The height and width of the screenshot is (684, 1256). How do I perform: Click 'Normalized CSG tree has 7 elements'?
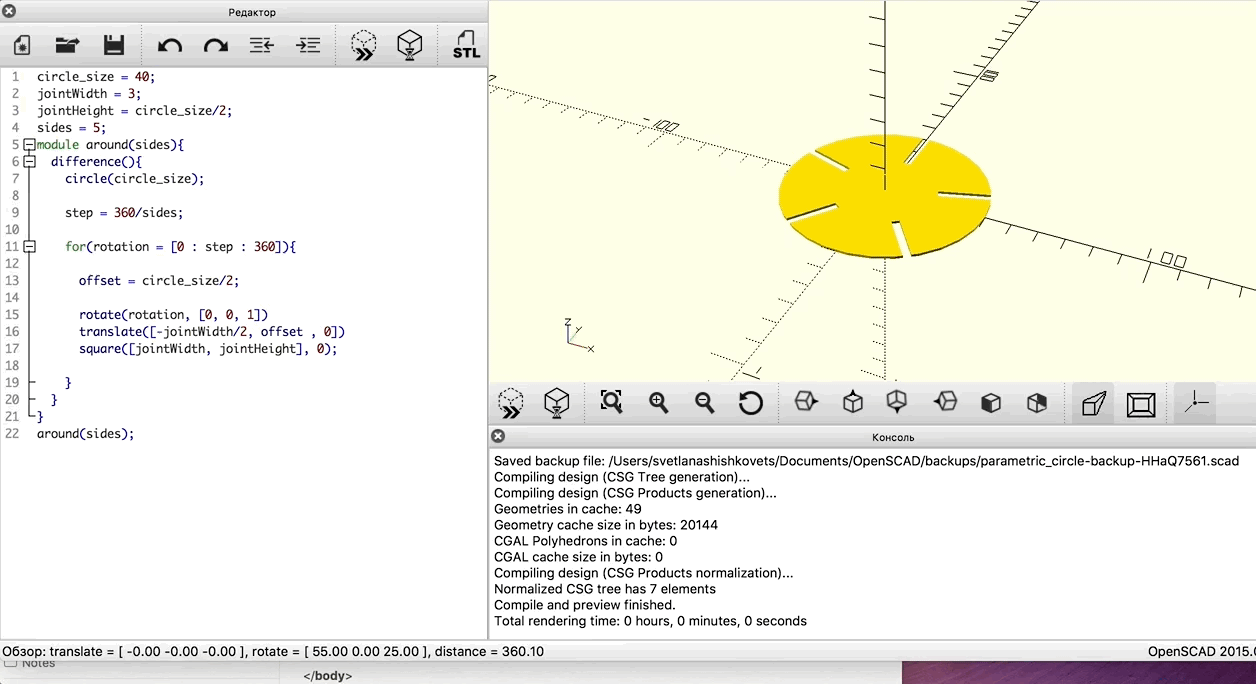(605, 589)
